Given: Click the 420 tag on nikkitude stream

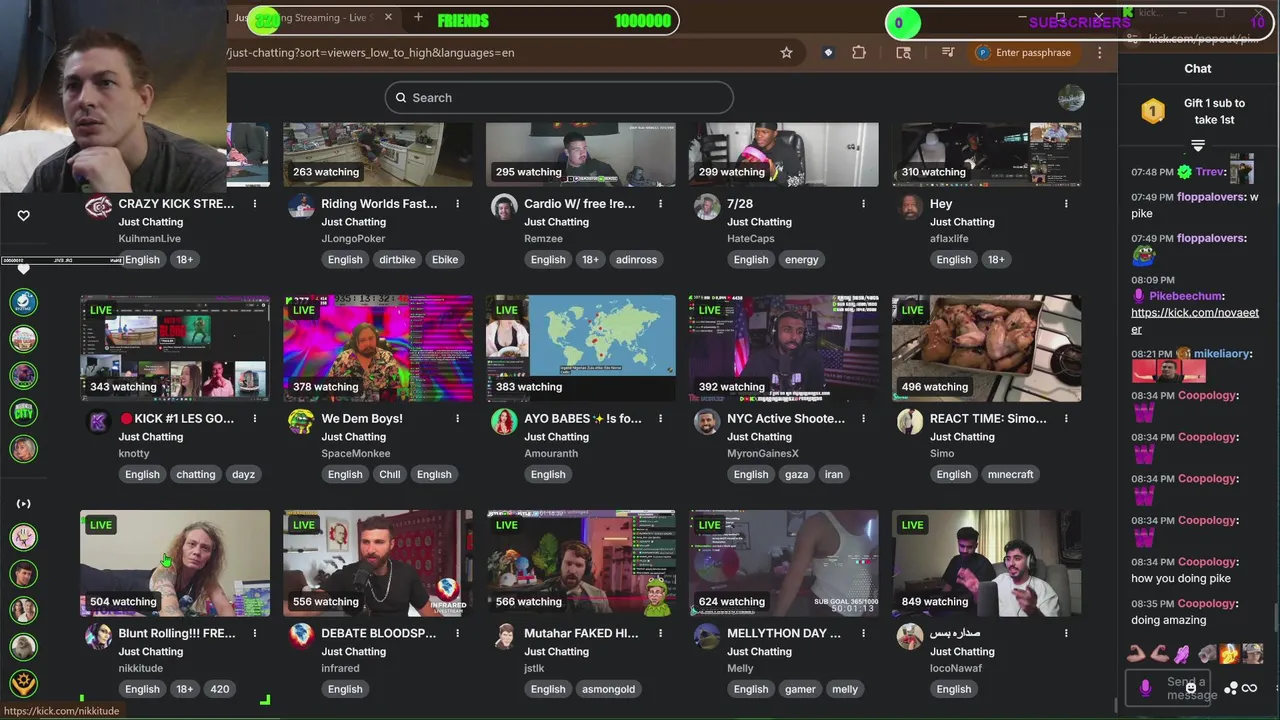Looking at the screenshot, I should tap(220, 689).
